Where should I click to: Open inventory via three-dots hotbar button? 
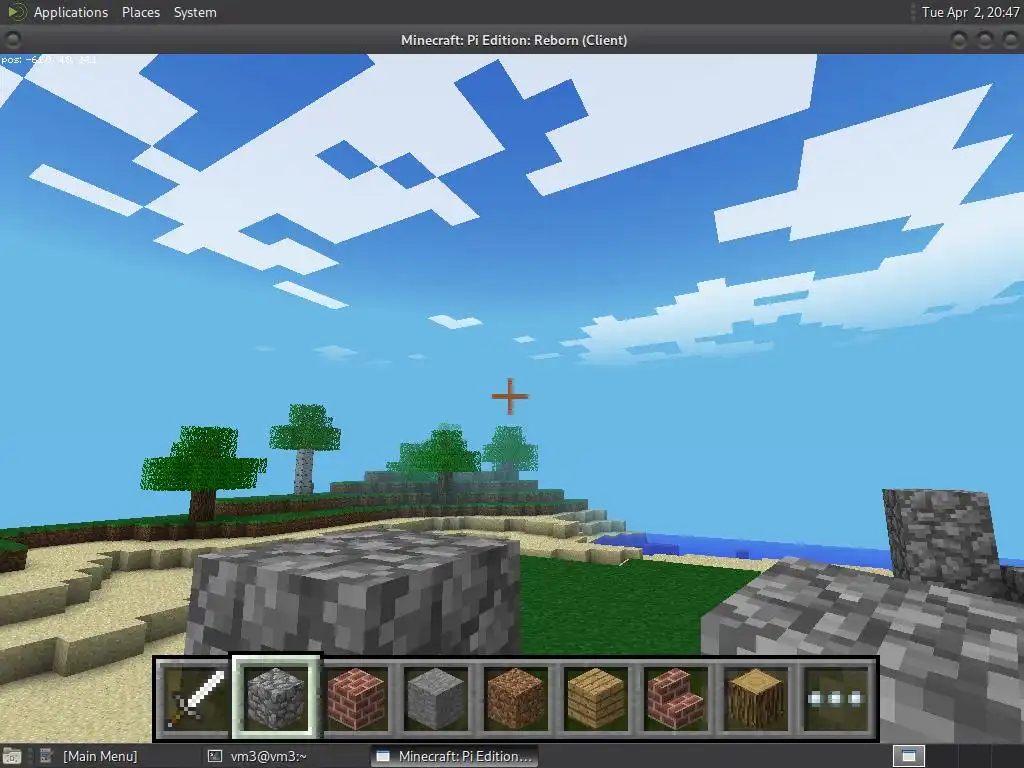(x=836, y=699)
